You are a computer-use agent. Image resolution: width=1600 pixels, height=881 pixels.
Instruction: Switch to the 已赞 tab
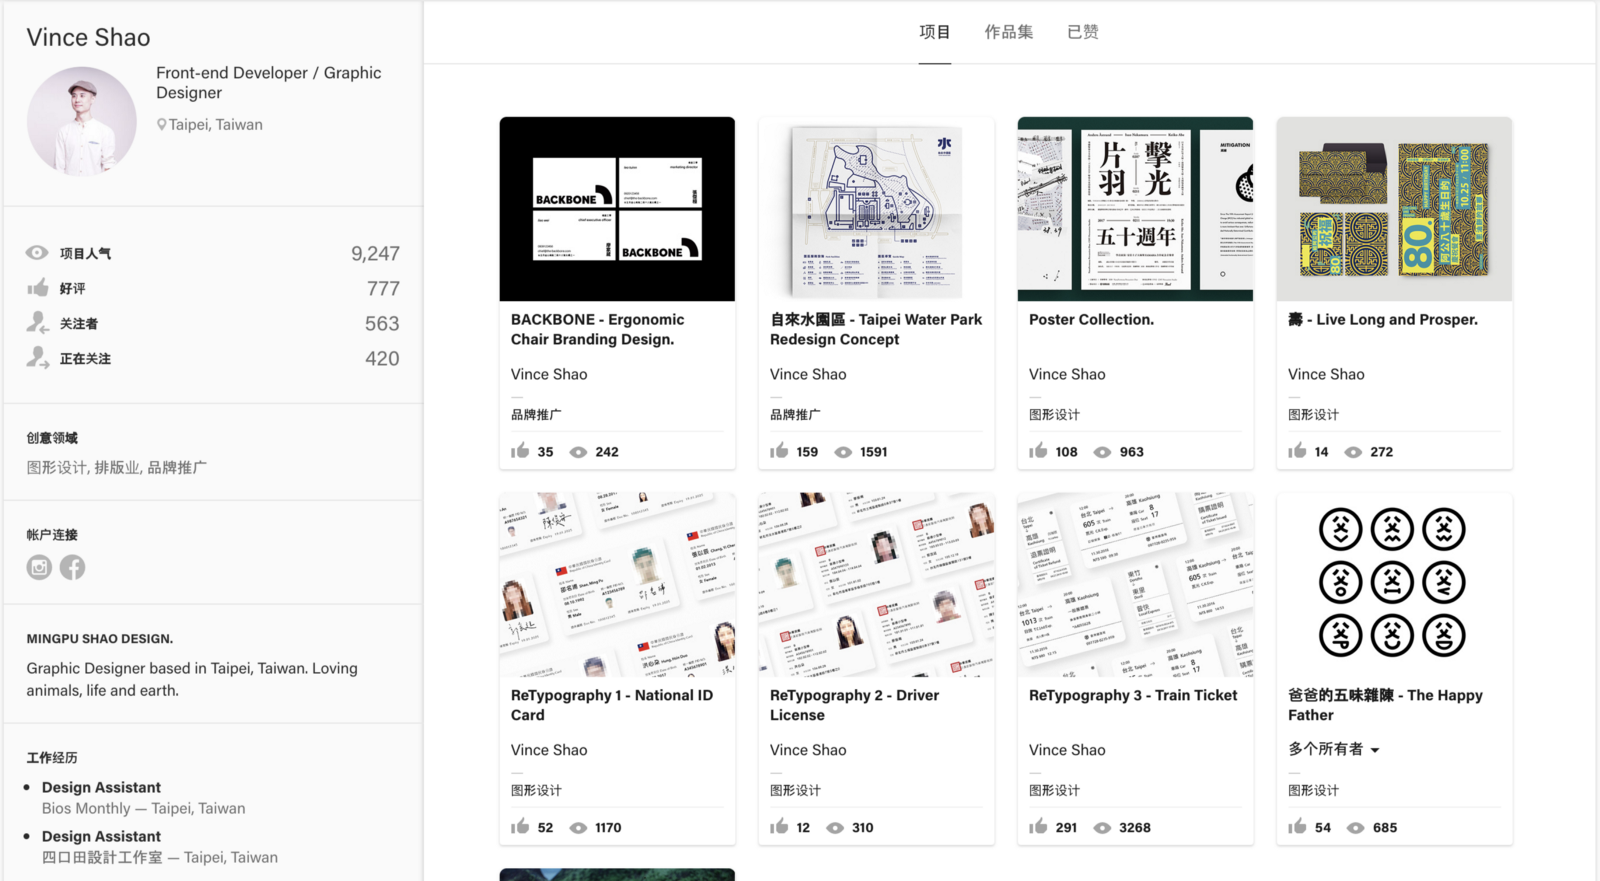[x=1083, y=32]
